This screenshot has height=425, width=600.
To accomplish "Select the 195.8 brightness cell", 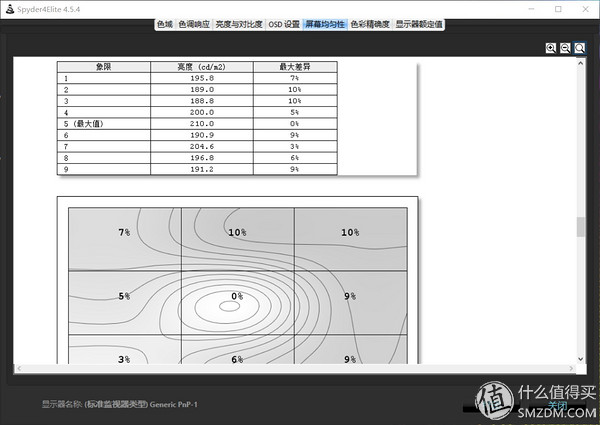I will (x=202, y=78).
